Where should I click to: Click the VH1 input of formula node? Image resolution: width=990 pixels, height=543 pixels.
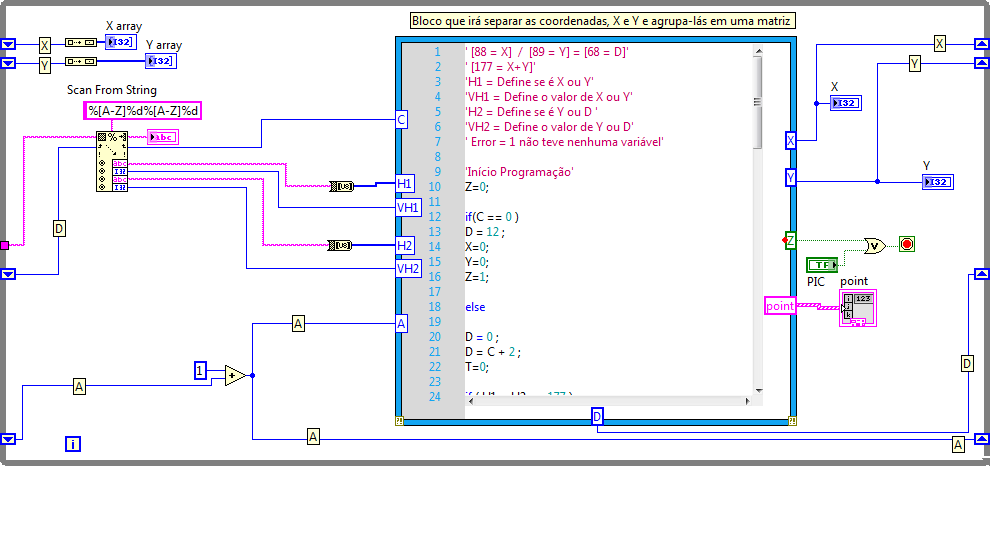[407, 207]
